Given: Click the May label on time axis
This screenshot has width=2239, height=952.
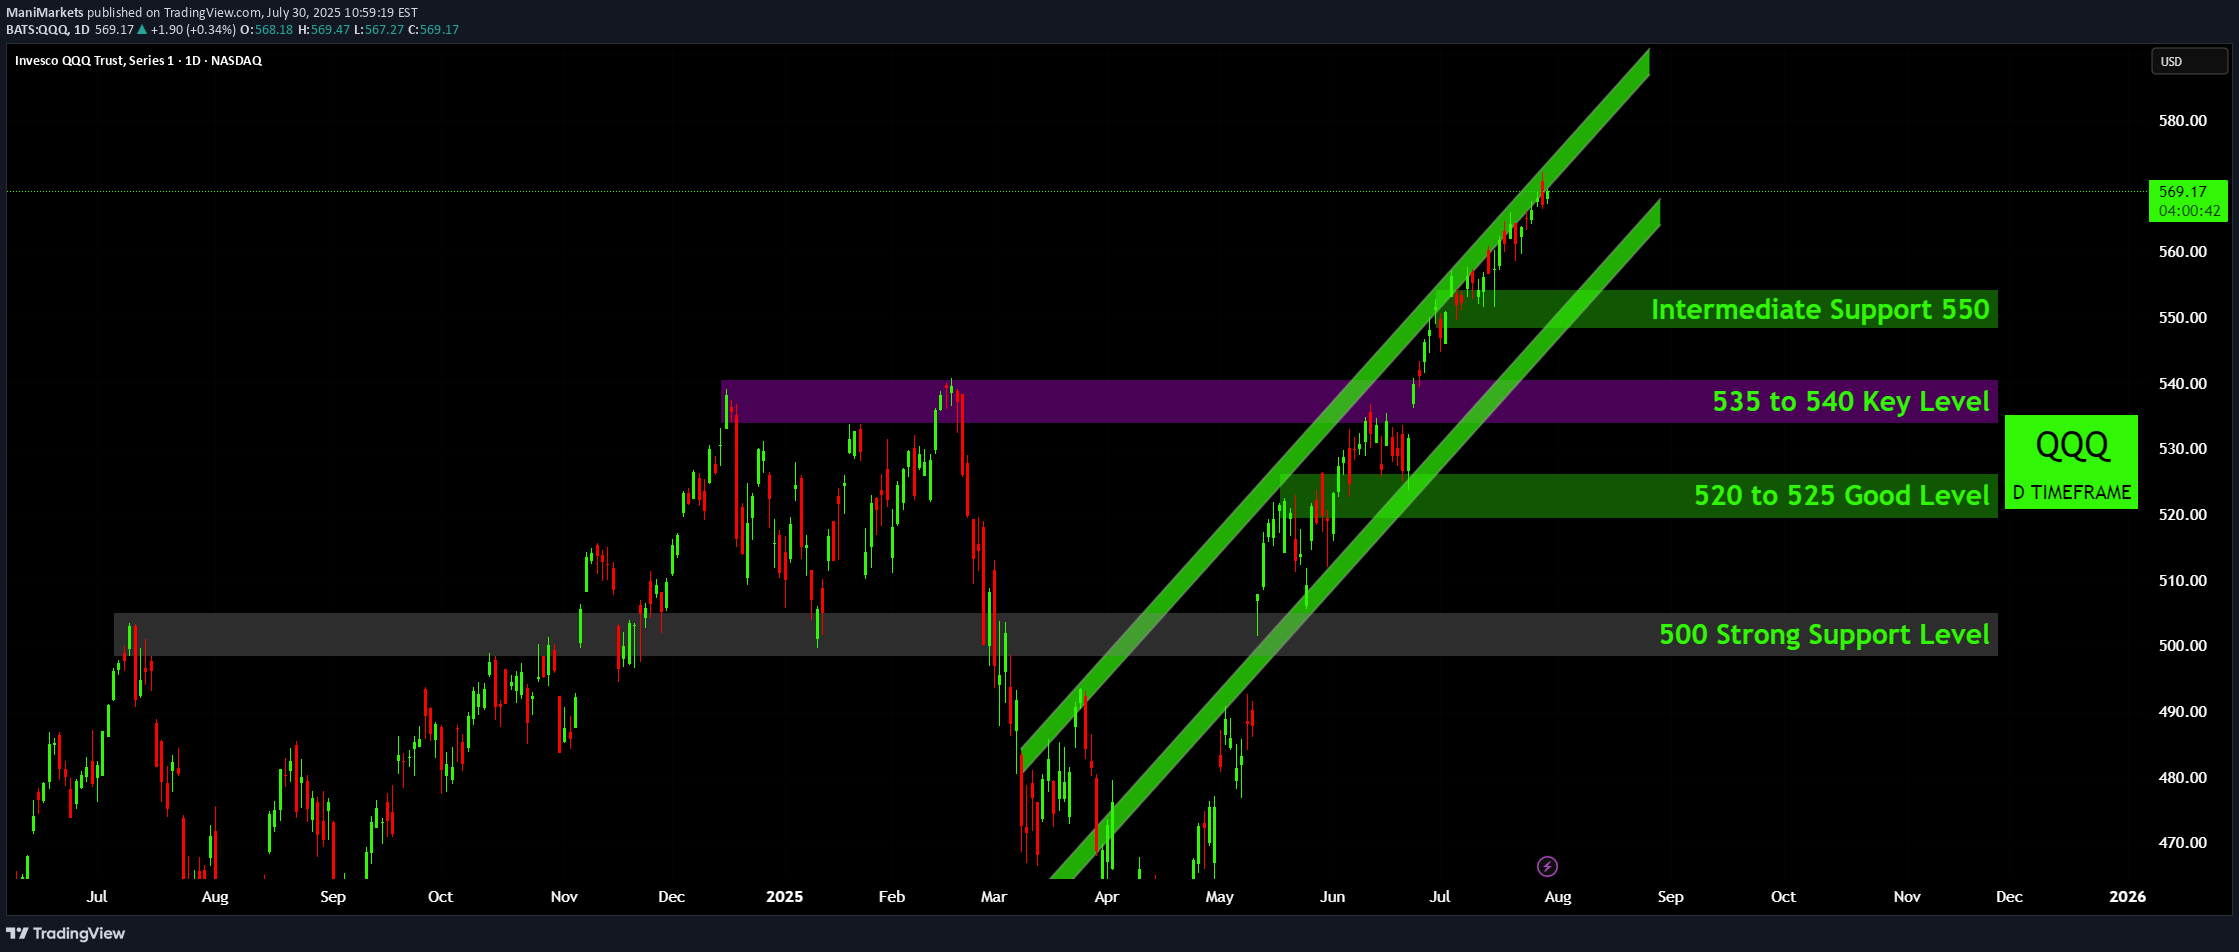Looking at the screenshot, I should click(1219, 897).
